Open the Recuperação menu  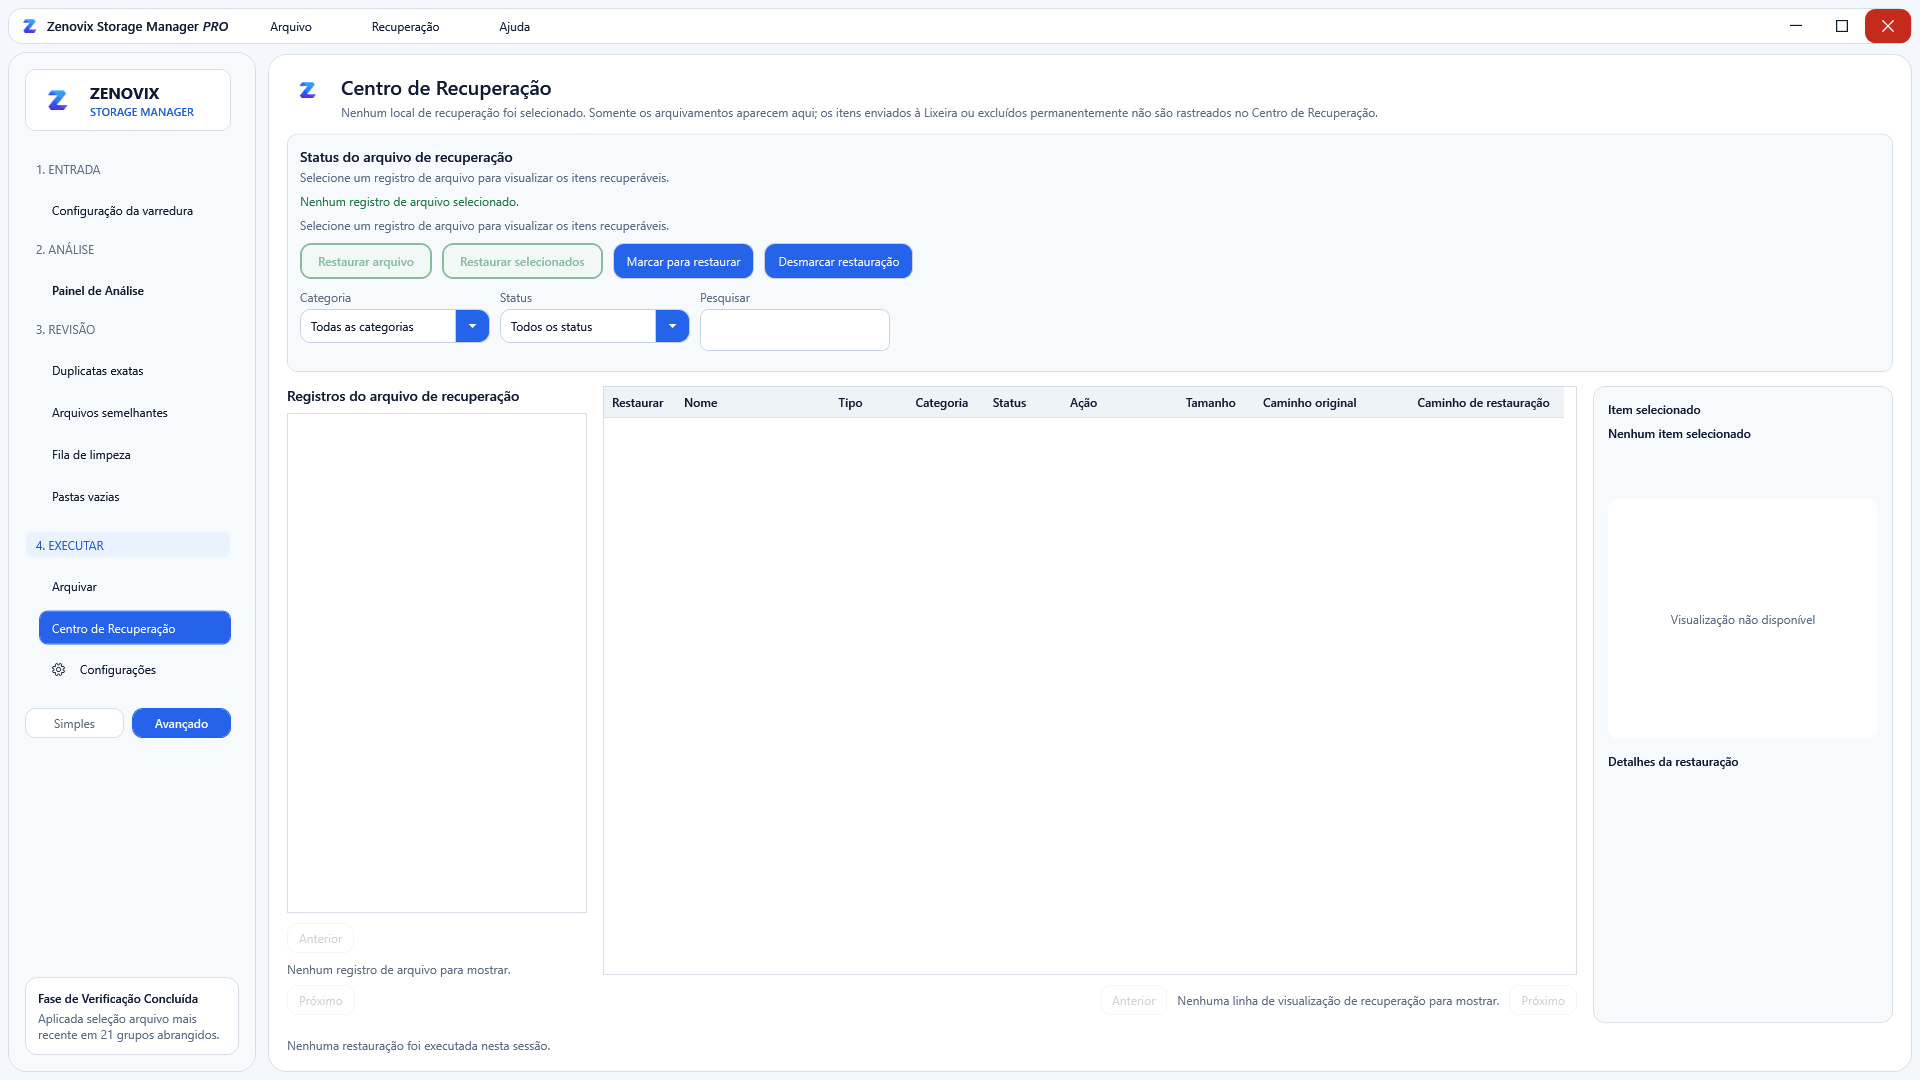(x=405, y=27)
